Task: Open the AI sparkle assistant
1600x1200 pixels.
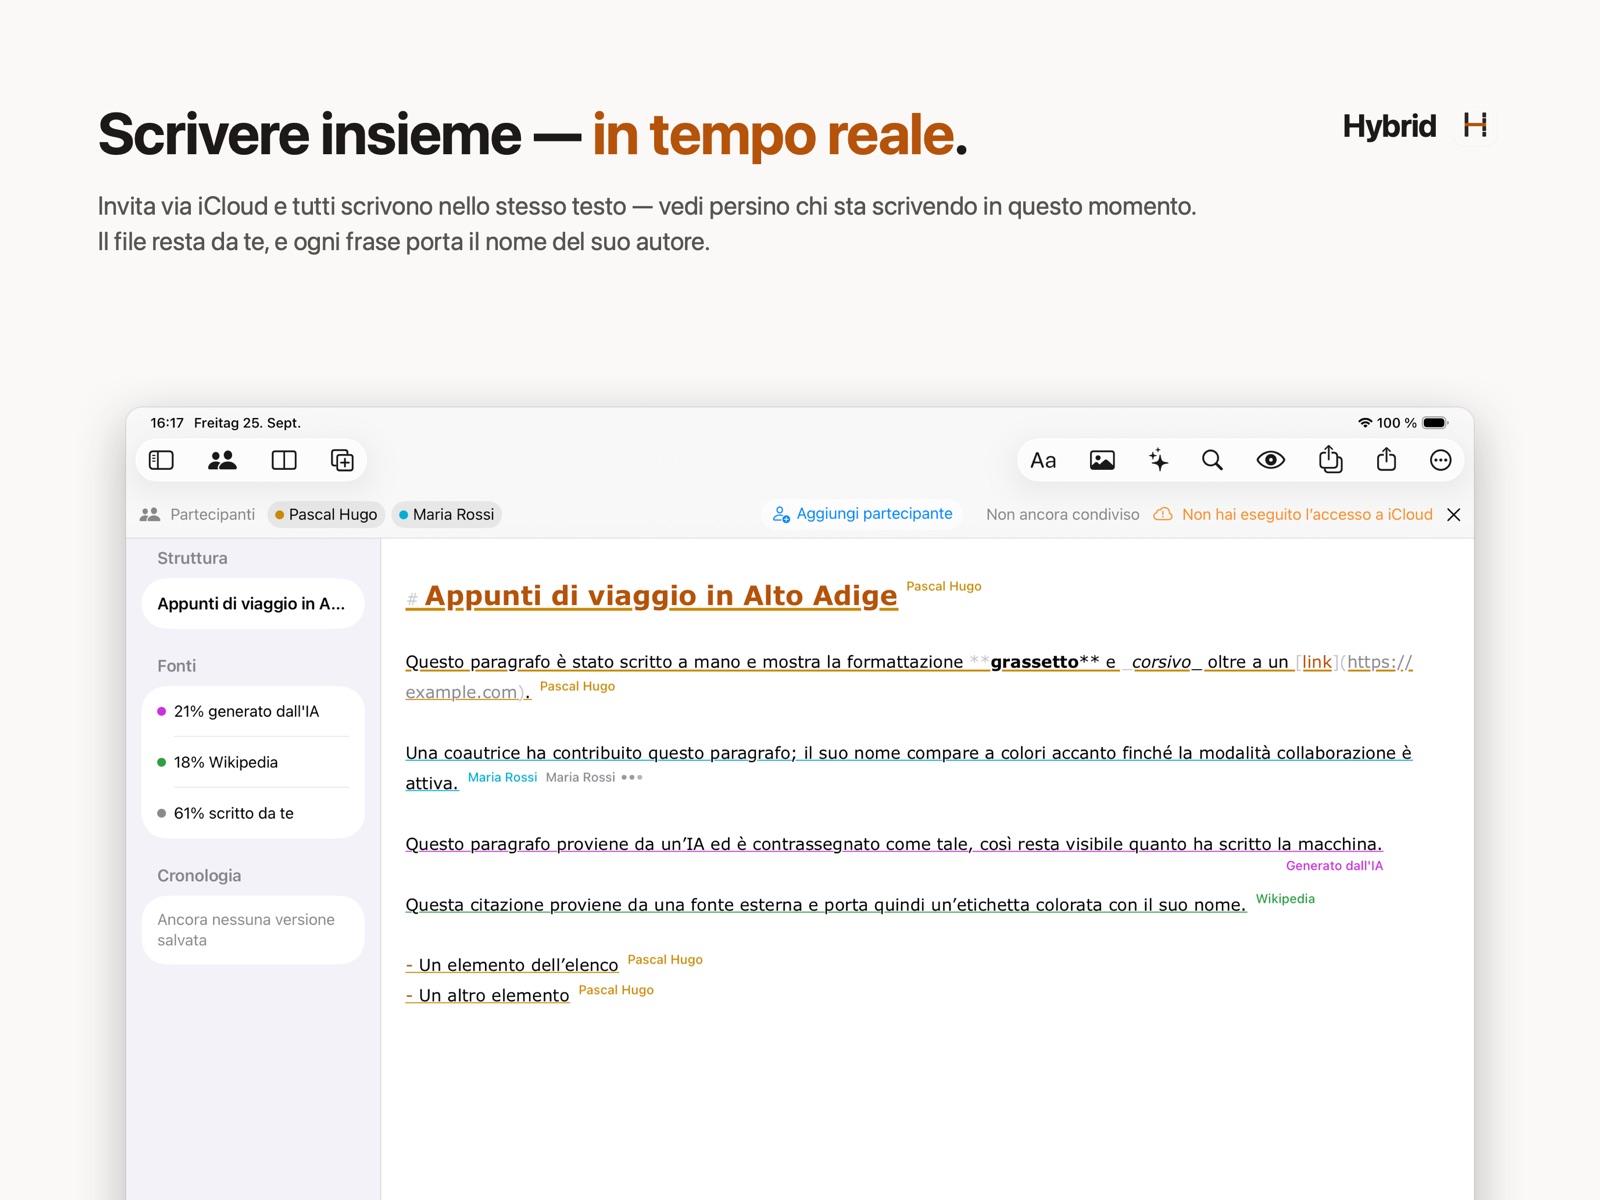Action: pyautogui.click(x=1158, y=460)
